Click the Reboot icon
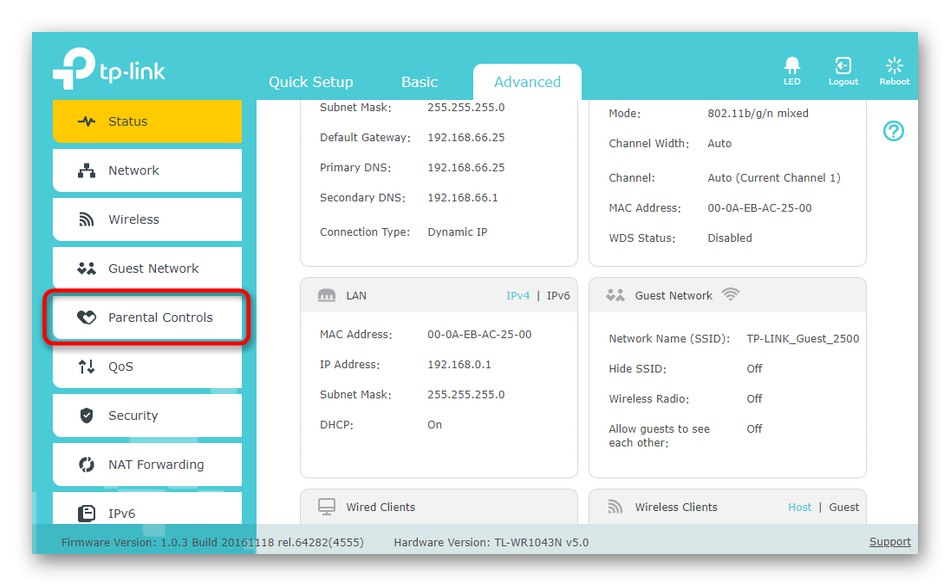The width and height of the screenshot is (950, 586). click(894, 65)
